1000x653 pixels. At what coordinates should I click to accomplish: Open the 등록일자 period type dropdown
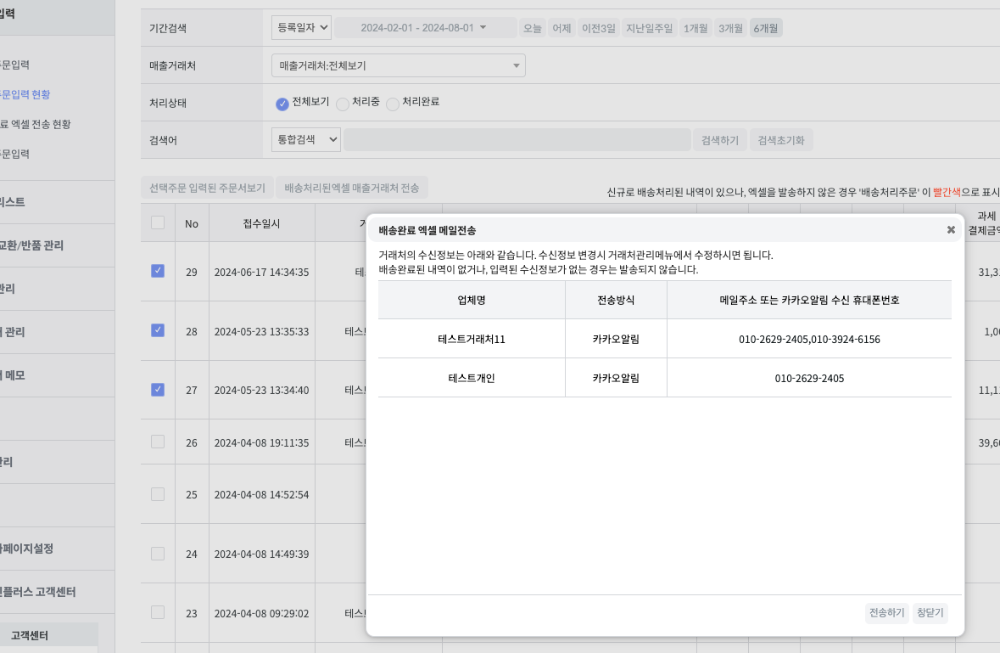301,27
